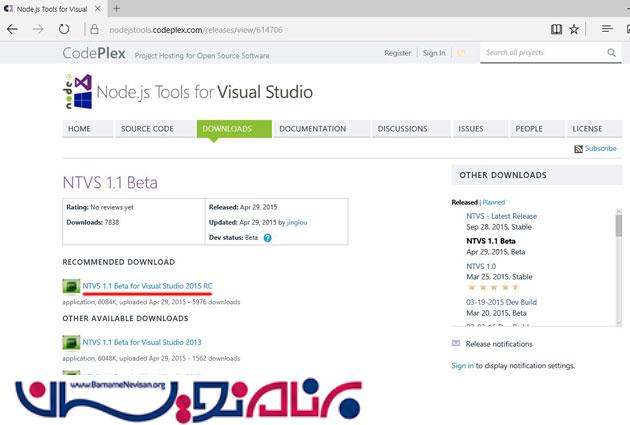630x425 pixels.
Task: Click the Search all projects input field
Action: pyautogui.click(x=544, y=53)
